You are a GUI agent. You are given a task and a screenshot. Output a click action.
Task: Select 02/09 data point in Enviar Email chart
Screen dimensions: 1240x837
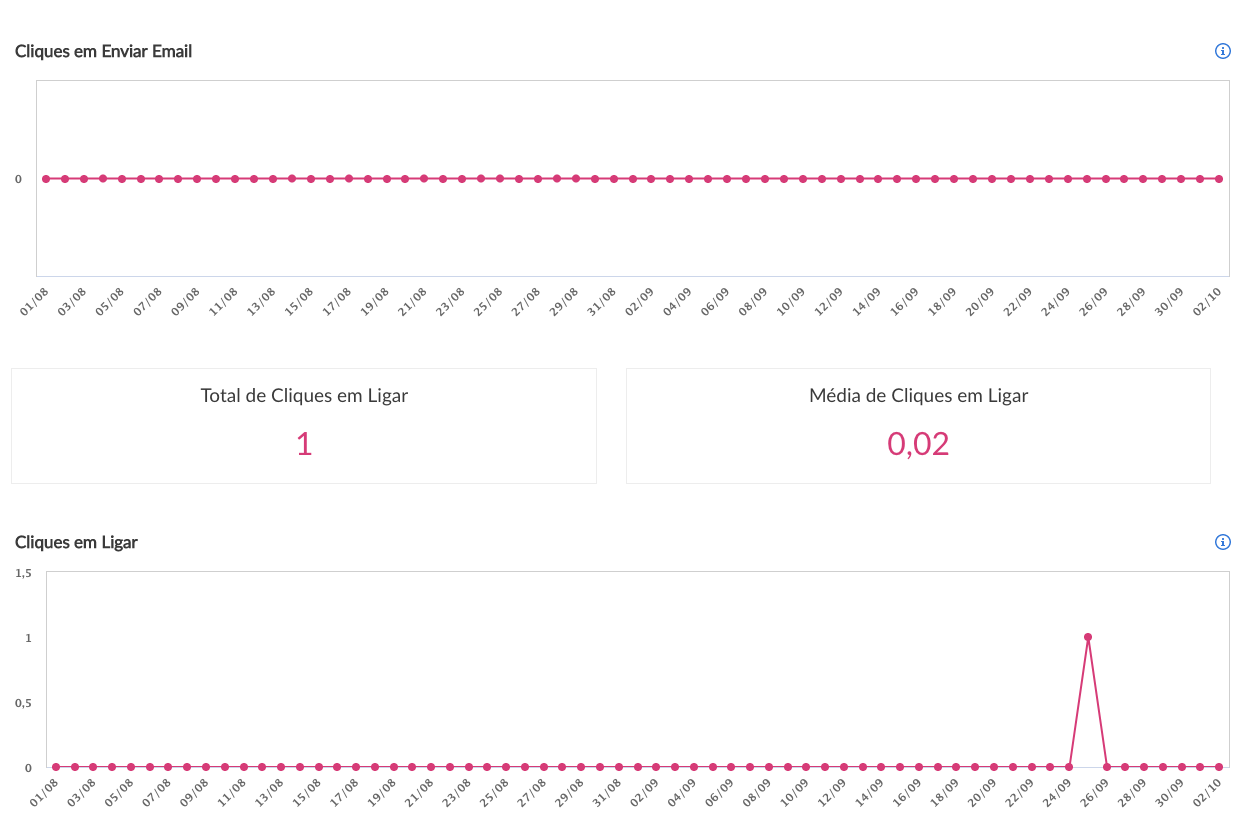coord(651,179)
